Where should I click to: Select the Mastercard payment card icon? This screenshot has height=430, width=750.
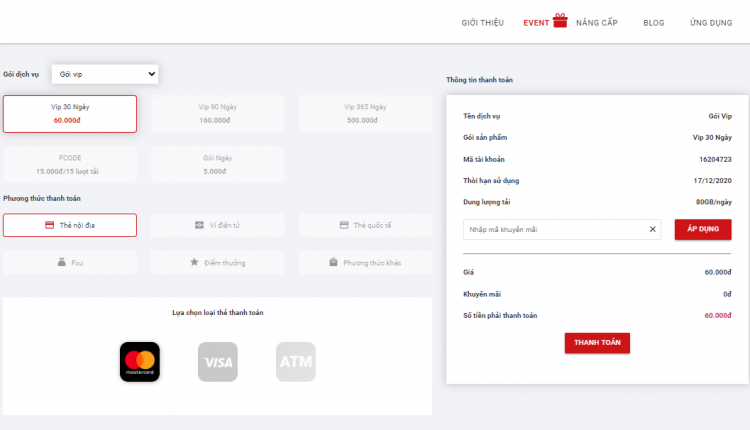pos(140,362)
